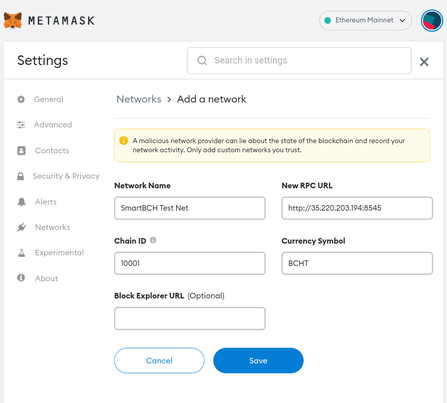Open the Ethereum Mainnet network dropdown
The height and width of the screenshot is (403, 447).
point(365,20)
